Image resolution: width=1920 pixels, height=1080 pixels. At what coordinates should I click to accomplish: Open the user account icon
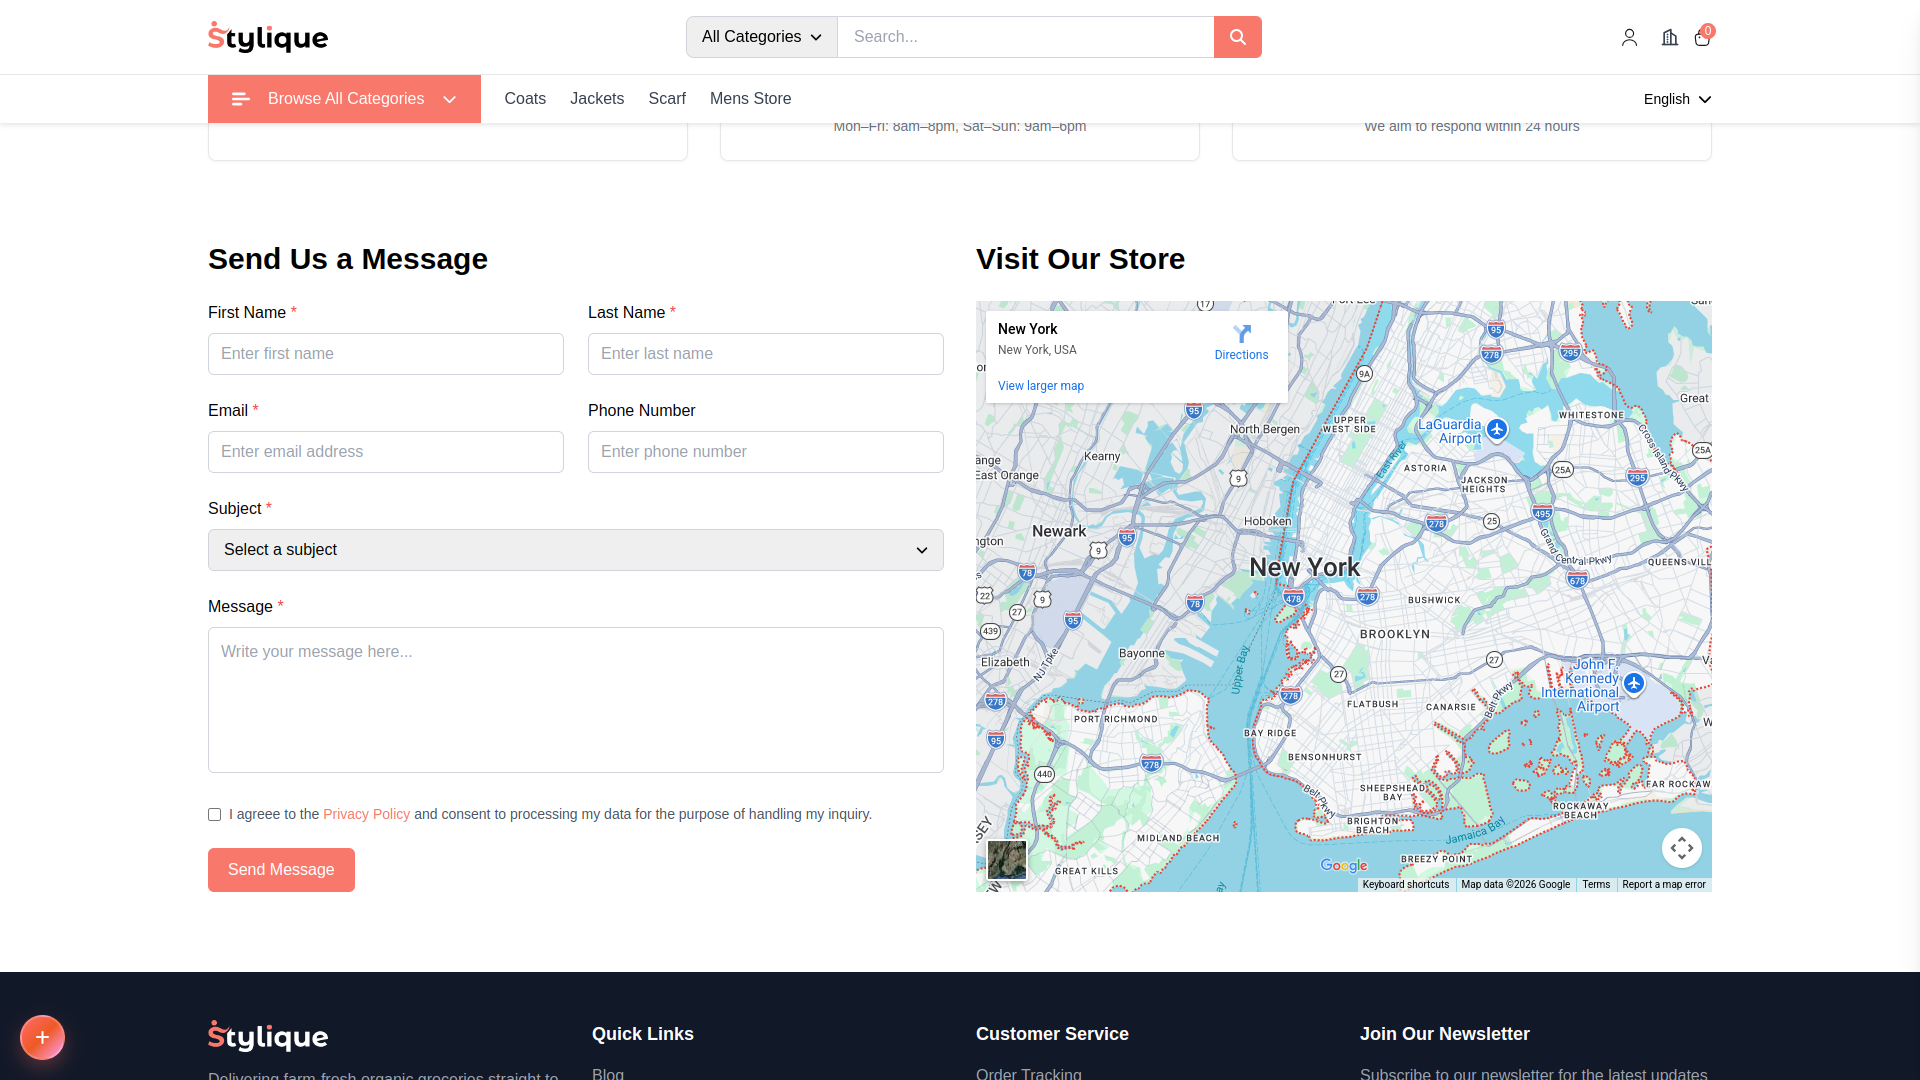[1629, 37]
